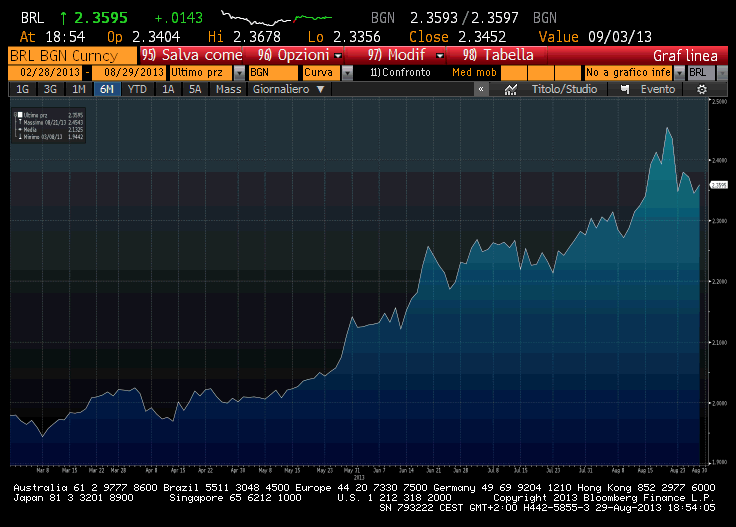Expand the No a grafico infe dropdown
This screenshot has height=527, width=736.
679,73
